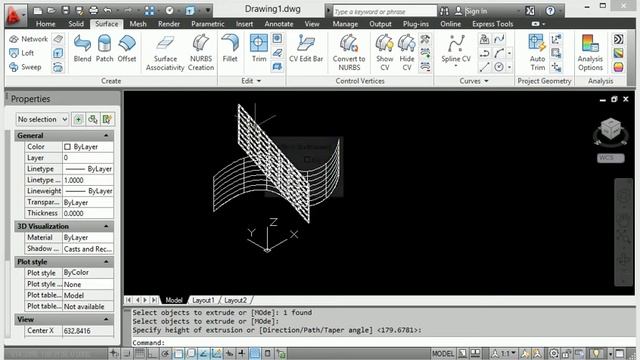
Task: Switch to the Home ribbon tab
Action: pyautogui.click(x=45, y=24)
